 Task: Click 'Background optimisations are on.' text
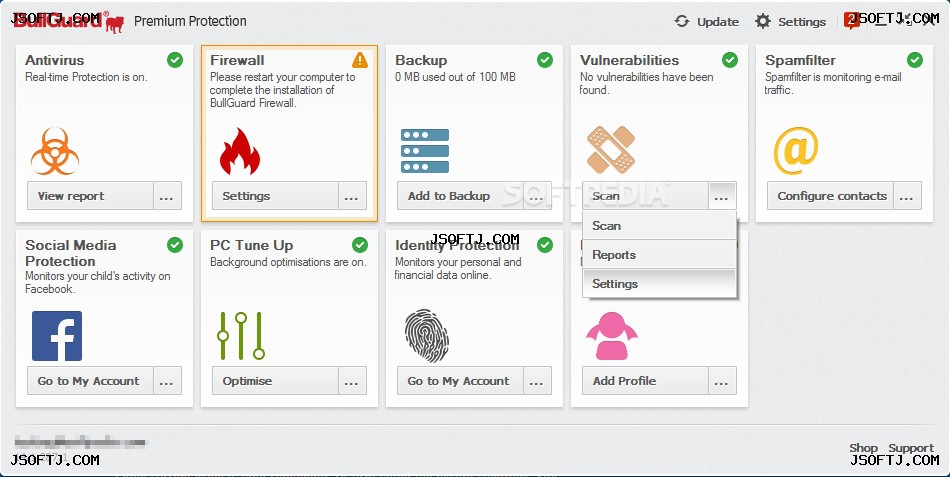point(288,262)
